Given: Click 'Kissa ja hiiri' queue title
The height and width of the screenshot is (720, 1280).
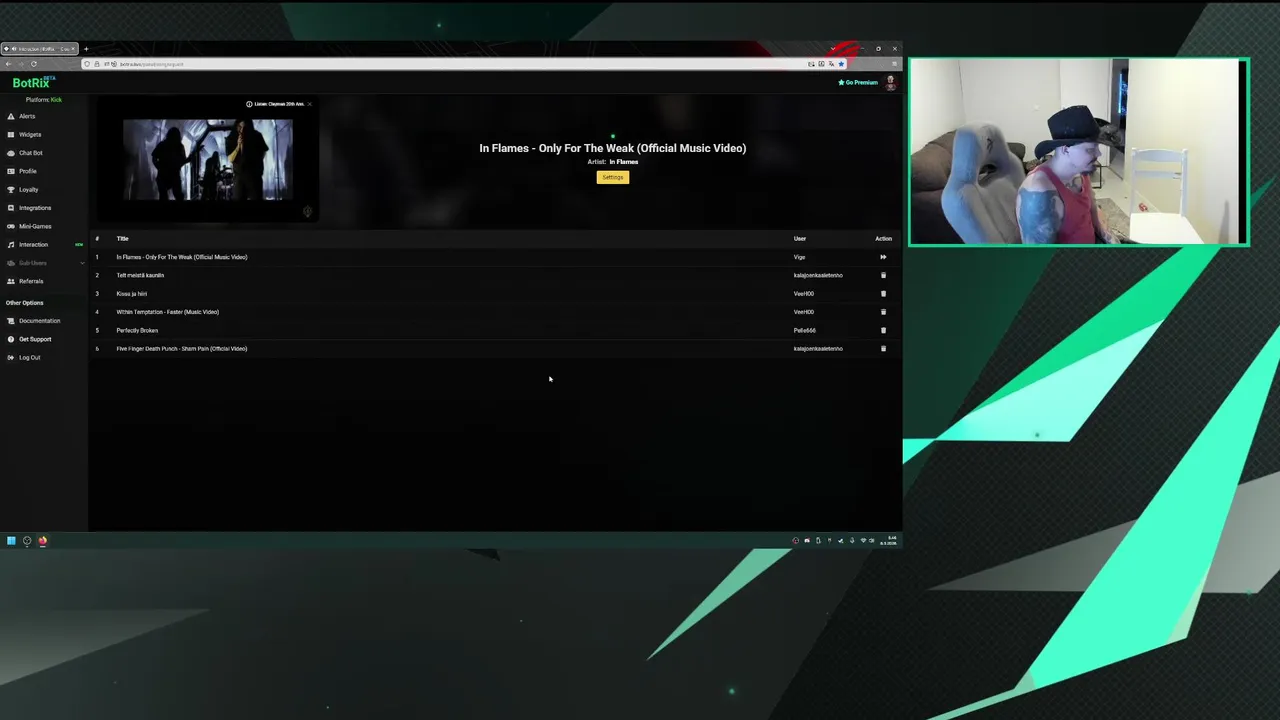Looking at the screenshot, I should (131, 294).
